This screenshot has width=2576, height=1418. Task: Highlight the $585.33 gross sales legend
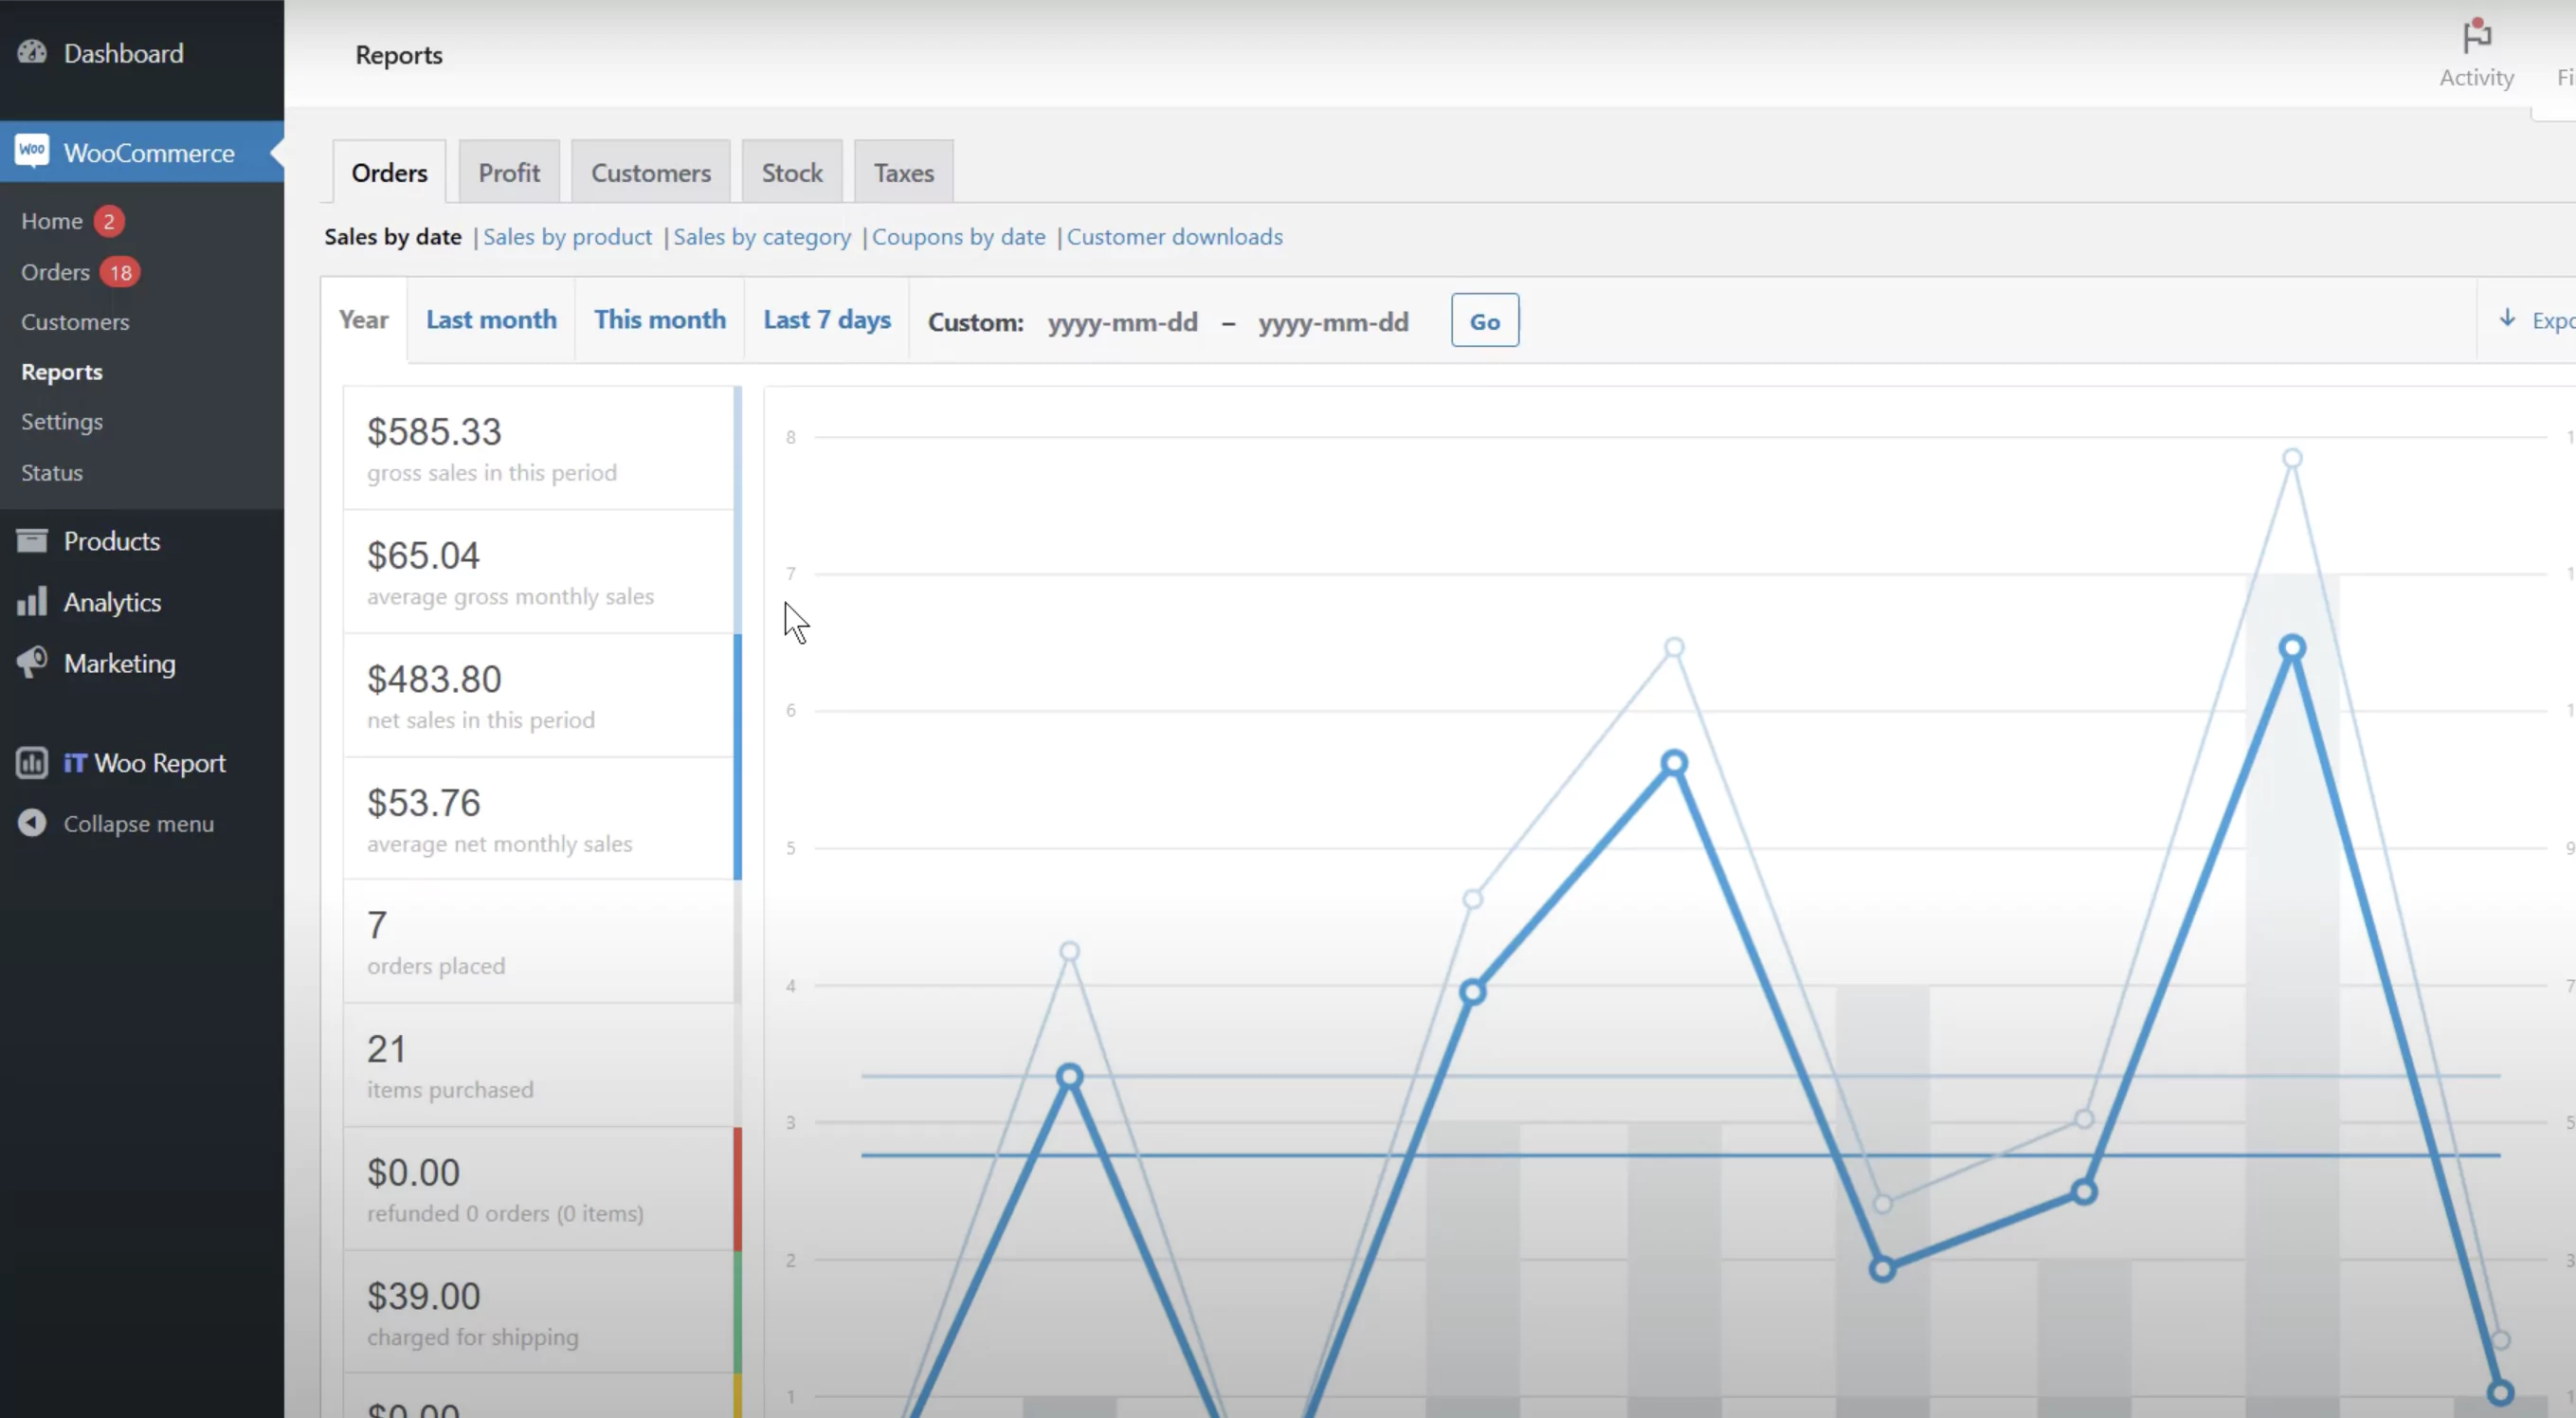(542, 448)
